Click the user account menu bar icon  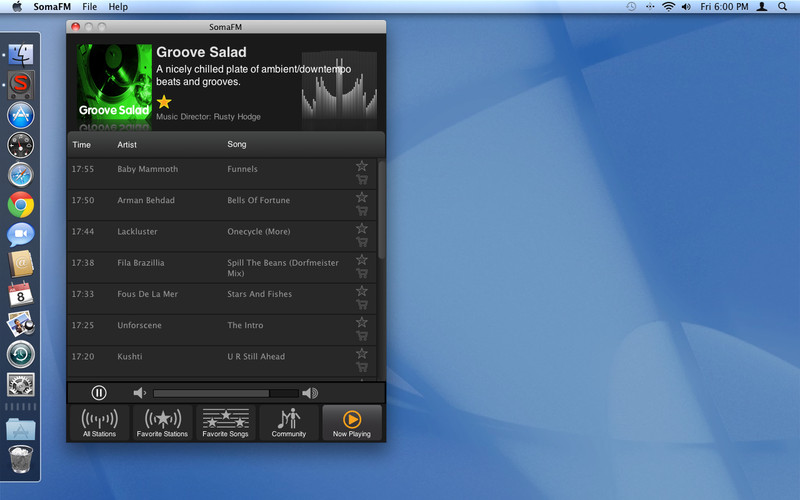point(762,7)
